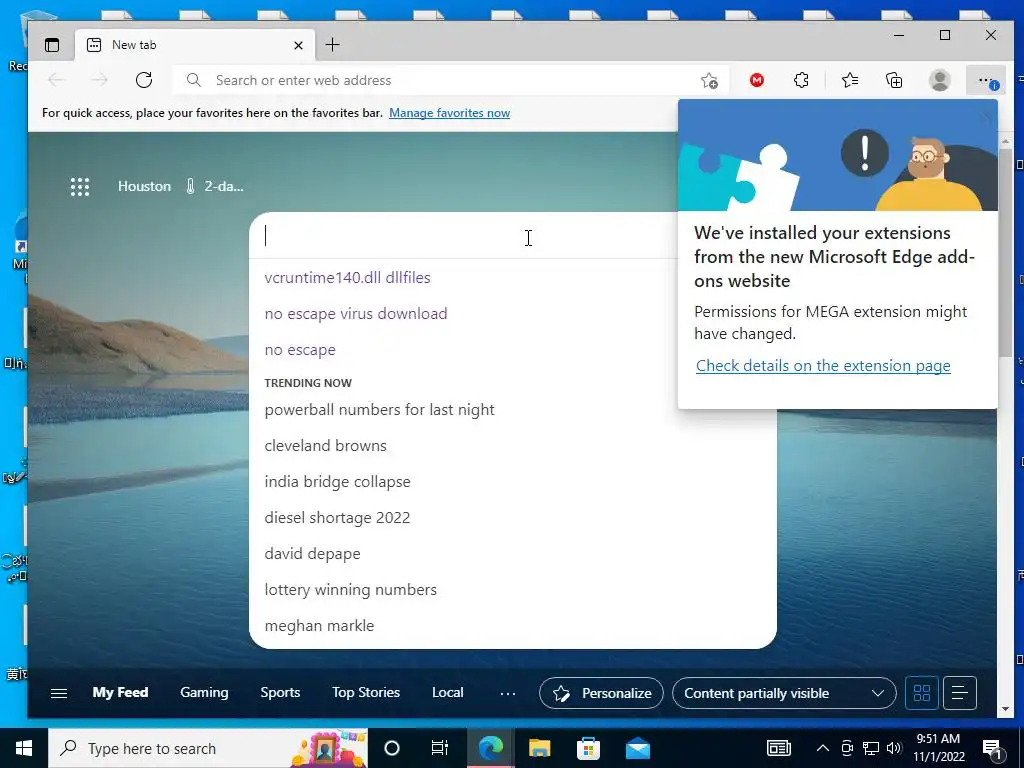Open Settings and more ellipsis menu
Screen dimensions: 1024x768
pyautogui.click(x=986, y=80)
